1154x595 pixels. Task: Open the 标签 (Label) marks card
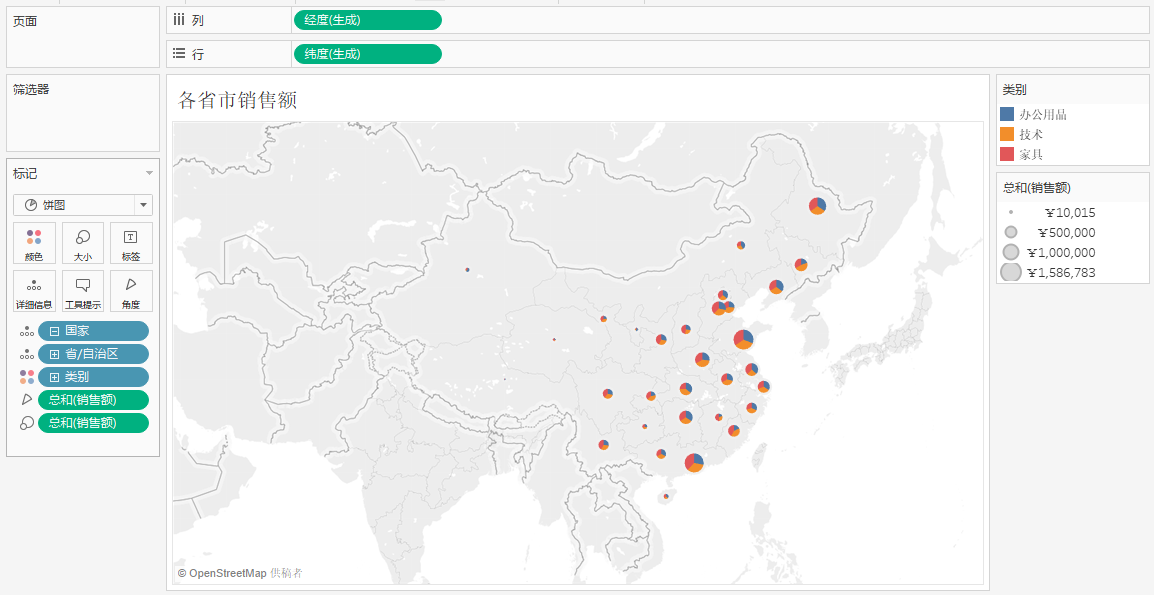131,243
